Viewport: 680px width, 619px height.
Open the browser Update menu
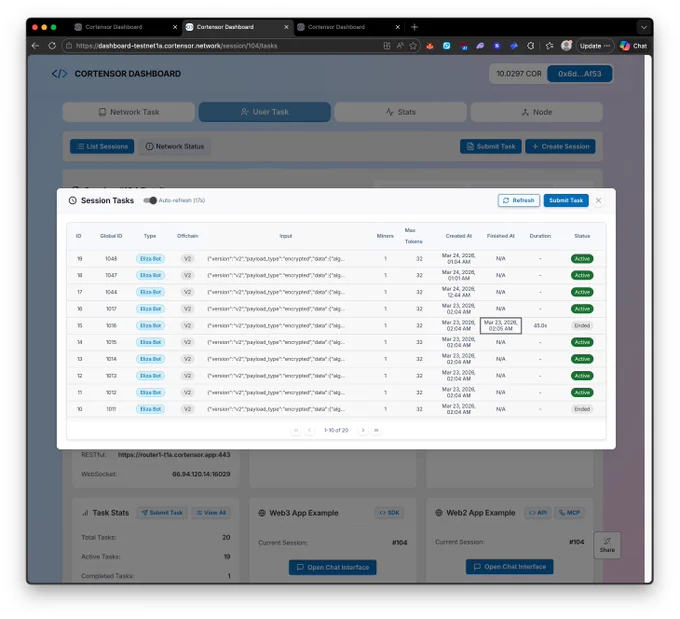pyautogui.click(x=595, y=46)
